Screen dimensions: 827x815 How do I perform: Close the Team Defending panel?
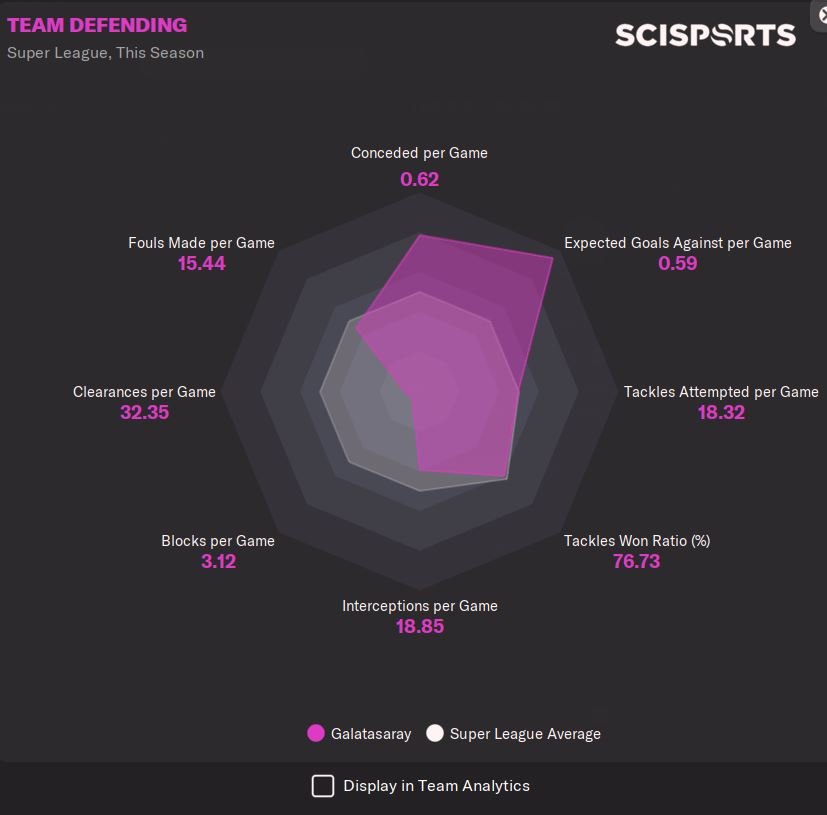[820, 13]
